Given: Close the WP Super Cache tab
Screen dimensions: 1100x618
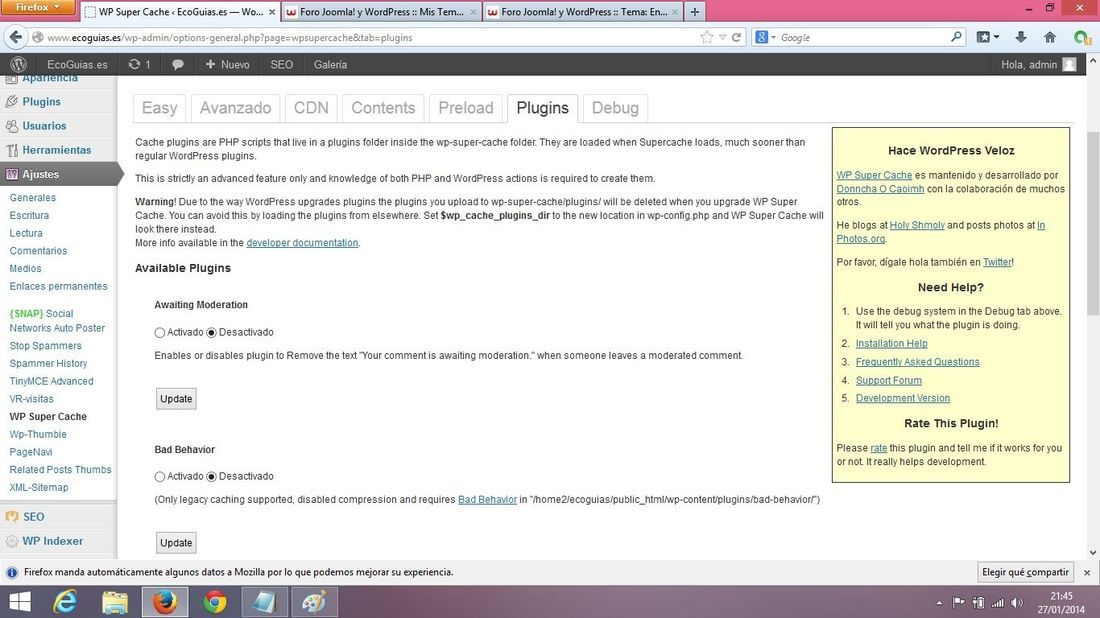Looking at the screenshot, I should click(272, 12).
